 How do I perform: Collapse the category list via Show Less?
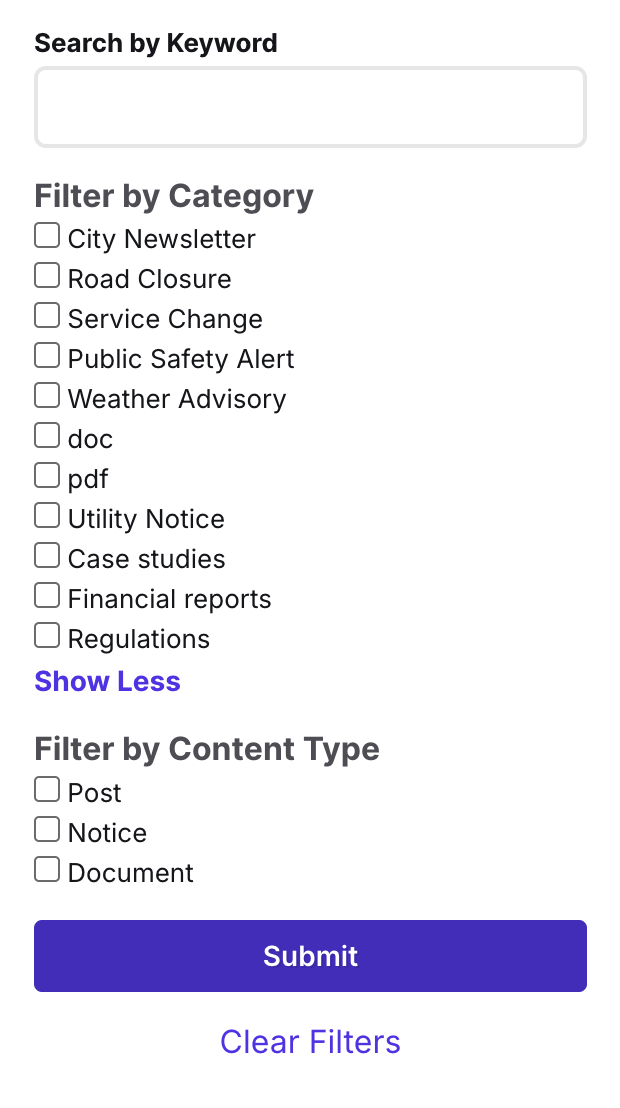pyautogui.click(x=107, y=681)
